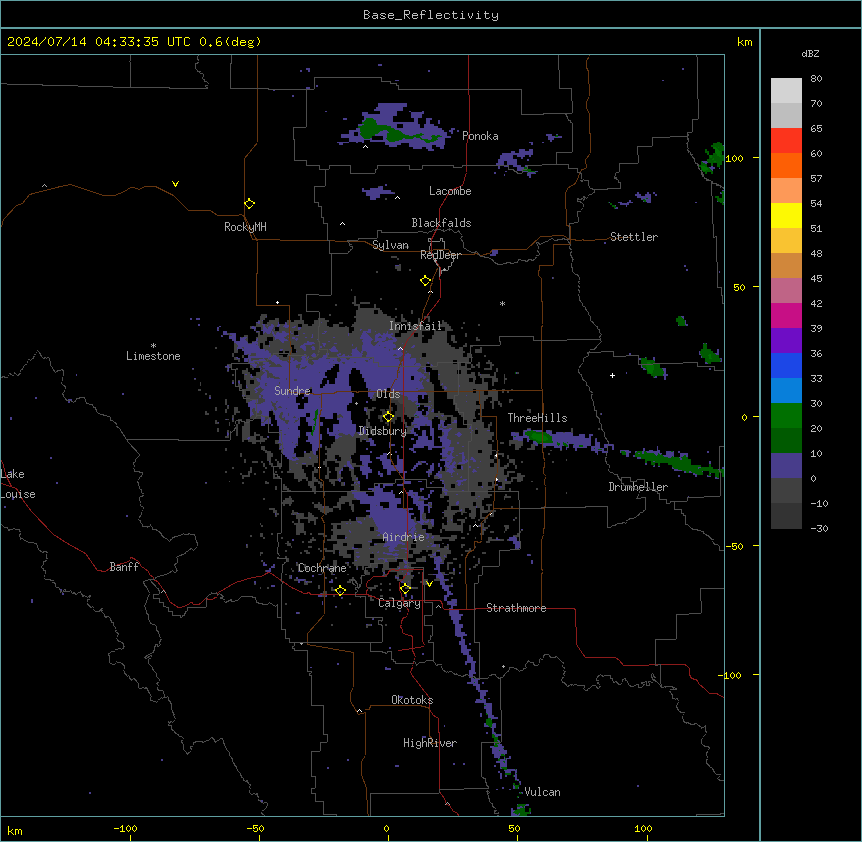
Task: Click the yellow V marker east of Calgary
Action: click(x=429, y=584)
